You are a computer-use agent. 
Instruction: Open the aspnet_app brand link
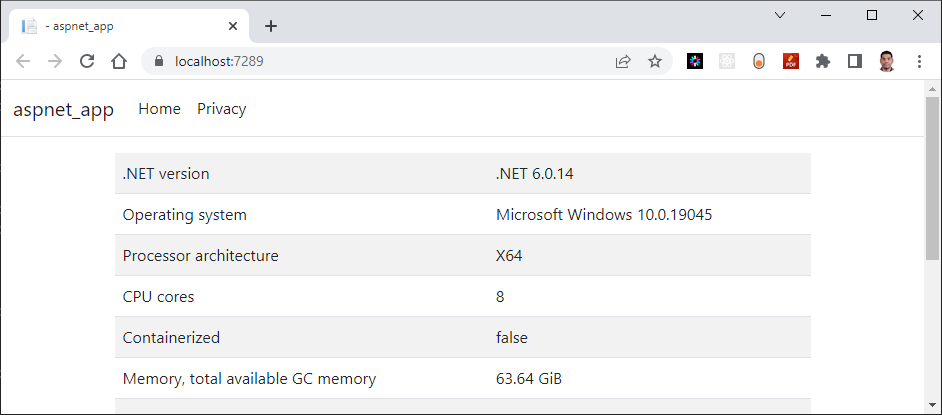[x=64, y=109]
